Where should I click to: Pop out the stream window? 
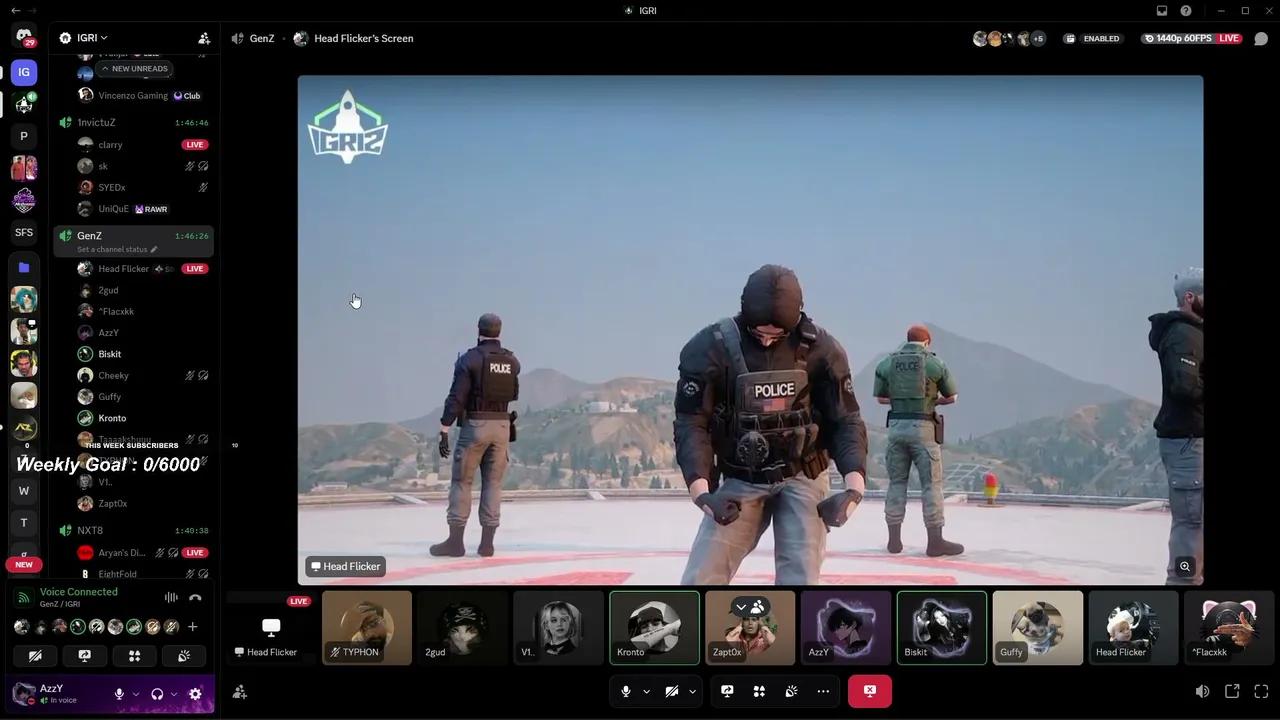tap(1232, 691)
